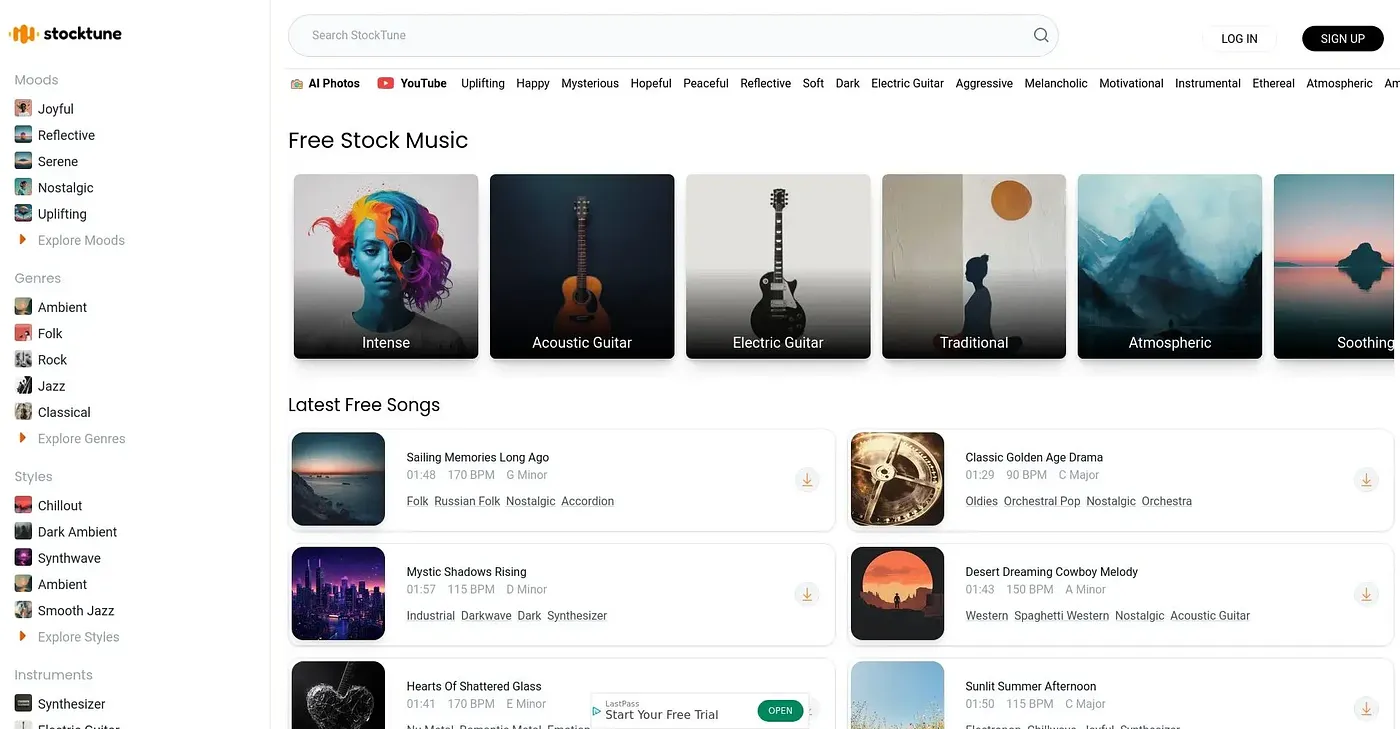Click the Jazz genre icon
This screenshot has width=1400, height=729.
pyautogui.click(x=23, y=385)
